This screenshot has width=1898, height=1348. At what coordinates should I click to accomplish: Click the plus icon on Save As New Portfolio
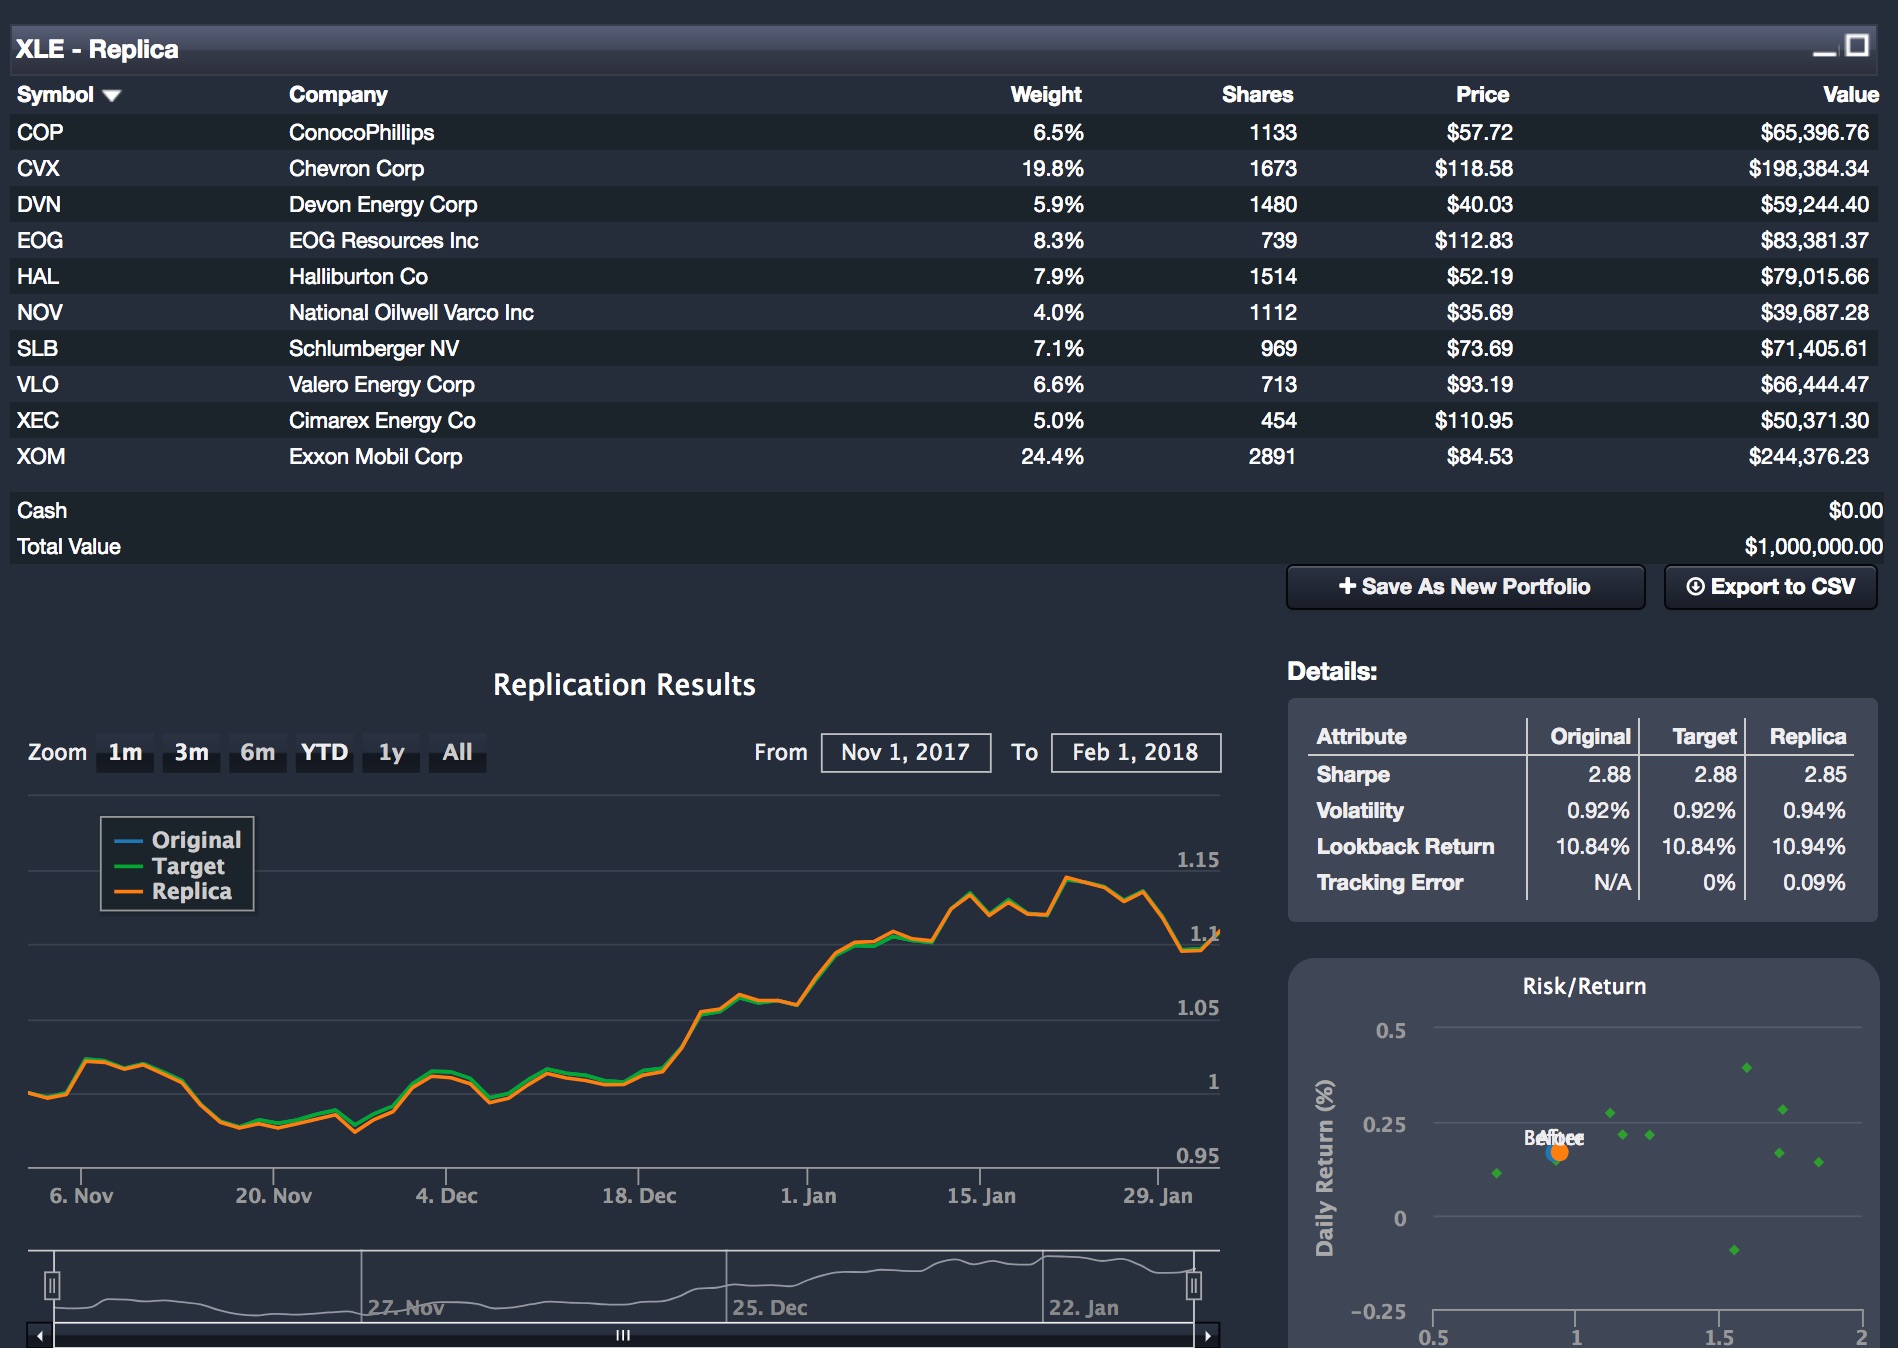[x=1348, y=587]
